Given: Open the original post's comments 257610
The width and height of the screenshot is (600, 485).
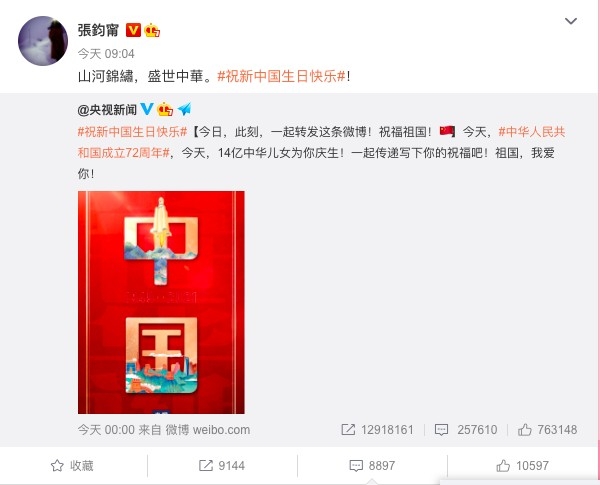Looking at the screenshot, I should click(x=466, y=430).
